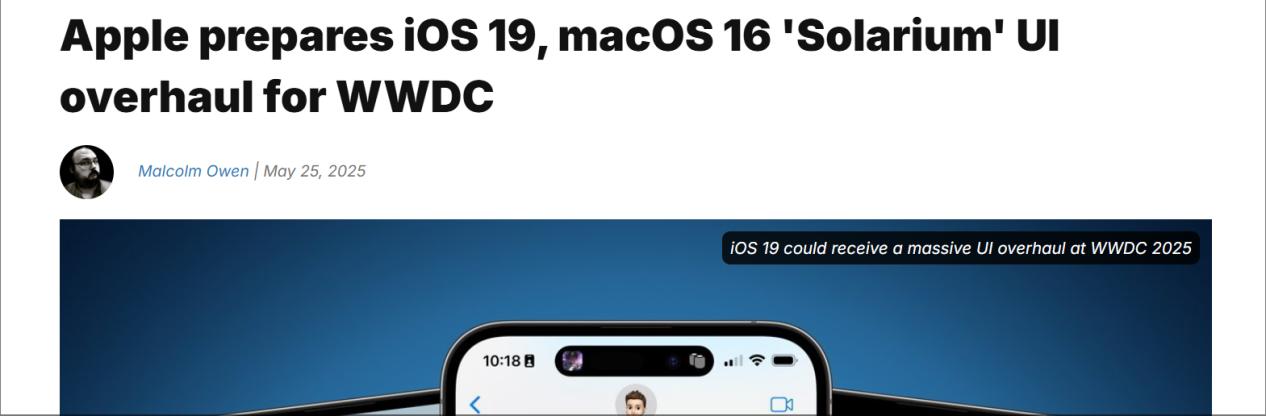Tap the cellular signal bars icon
The height and width of the screenshot is (416, 1266).
click(733, 360)
